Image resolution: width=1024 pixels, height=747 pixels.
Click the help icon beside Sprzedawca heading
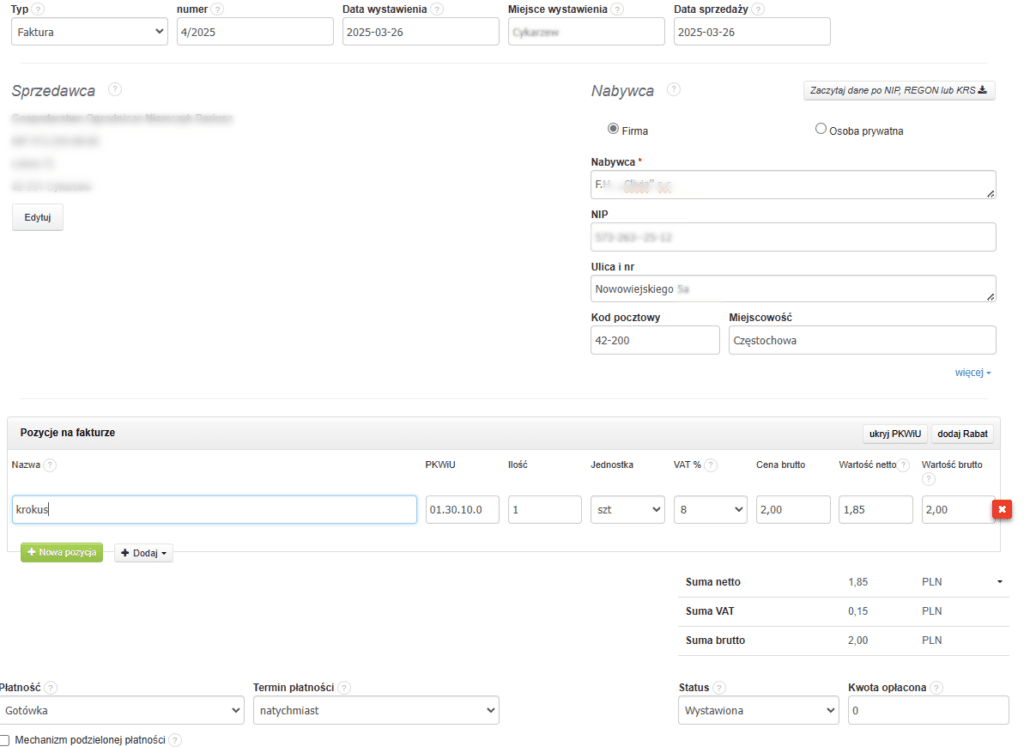115,90
